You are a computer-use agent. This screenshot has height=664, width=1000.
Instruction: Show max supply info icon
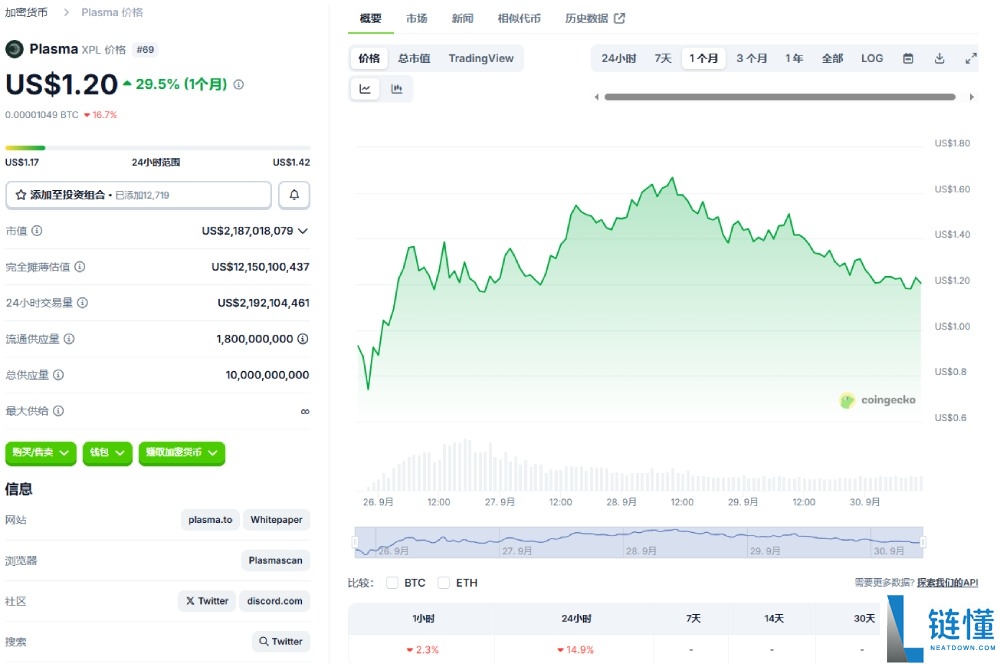(x=58, y=411)
